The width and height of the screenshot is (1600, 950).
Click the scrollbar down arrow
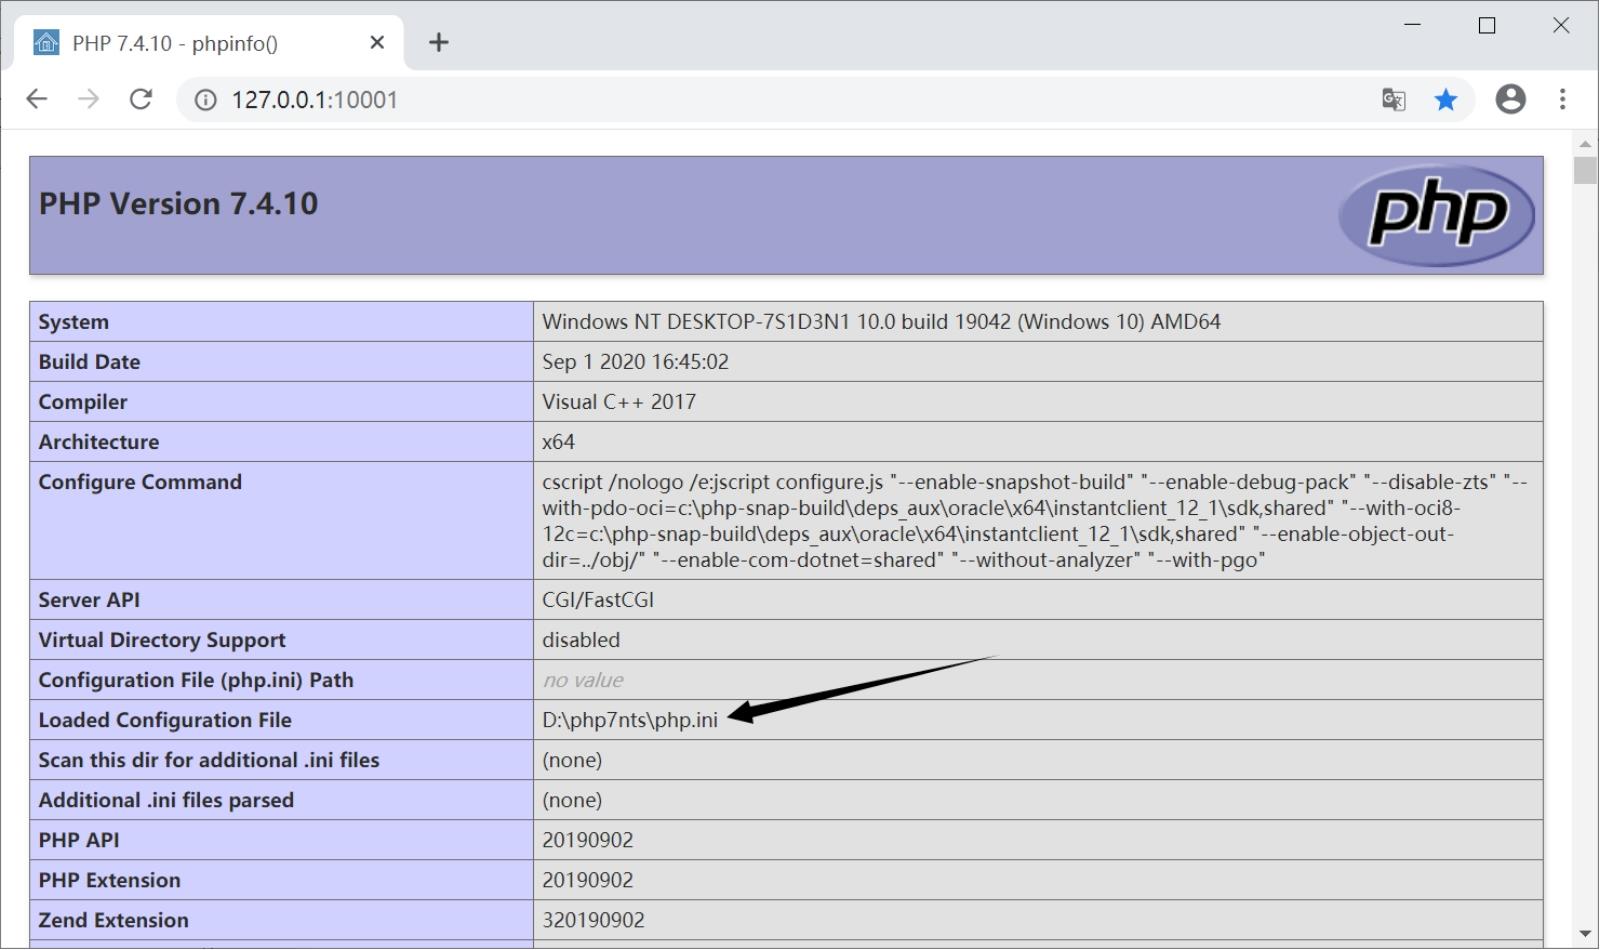point(1585,934)
